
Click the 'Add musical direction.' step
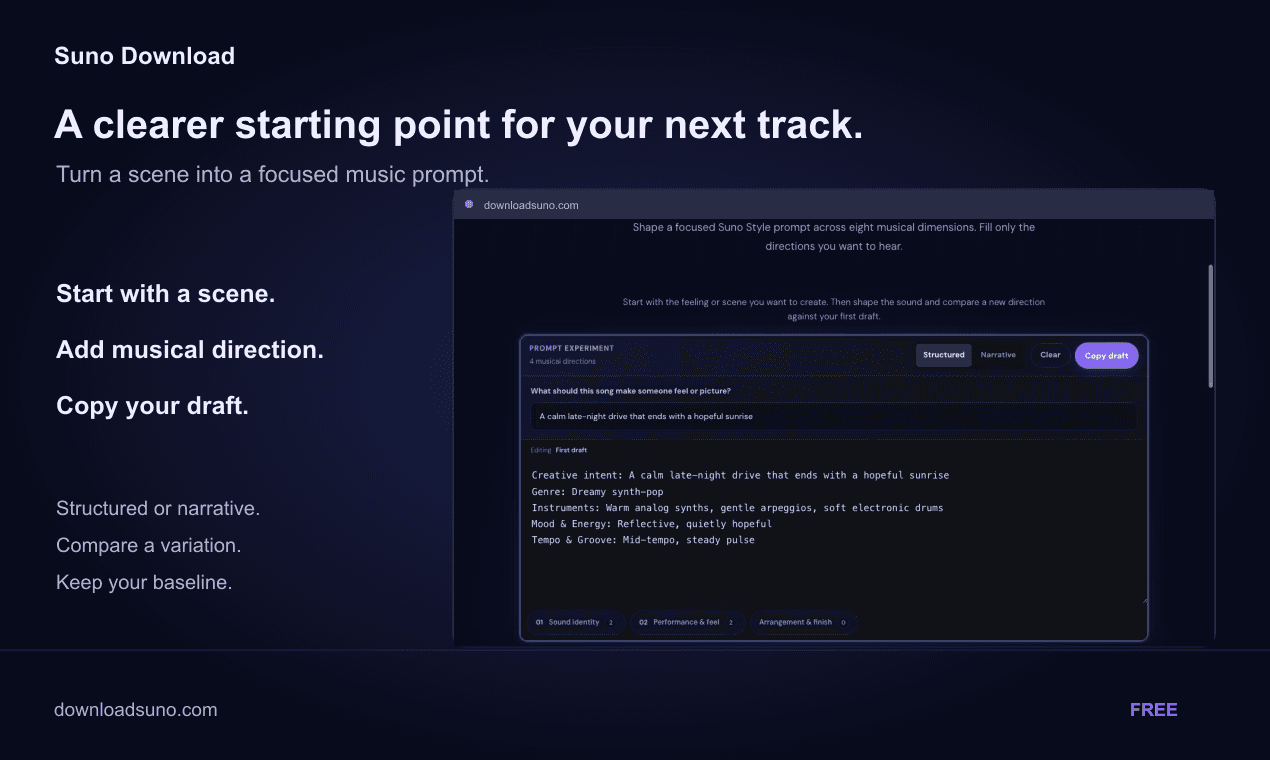(190, 350)
